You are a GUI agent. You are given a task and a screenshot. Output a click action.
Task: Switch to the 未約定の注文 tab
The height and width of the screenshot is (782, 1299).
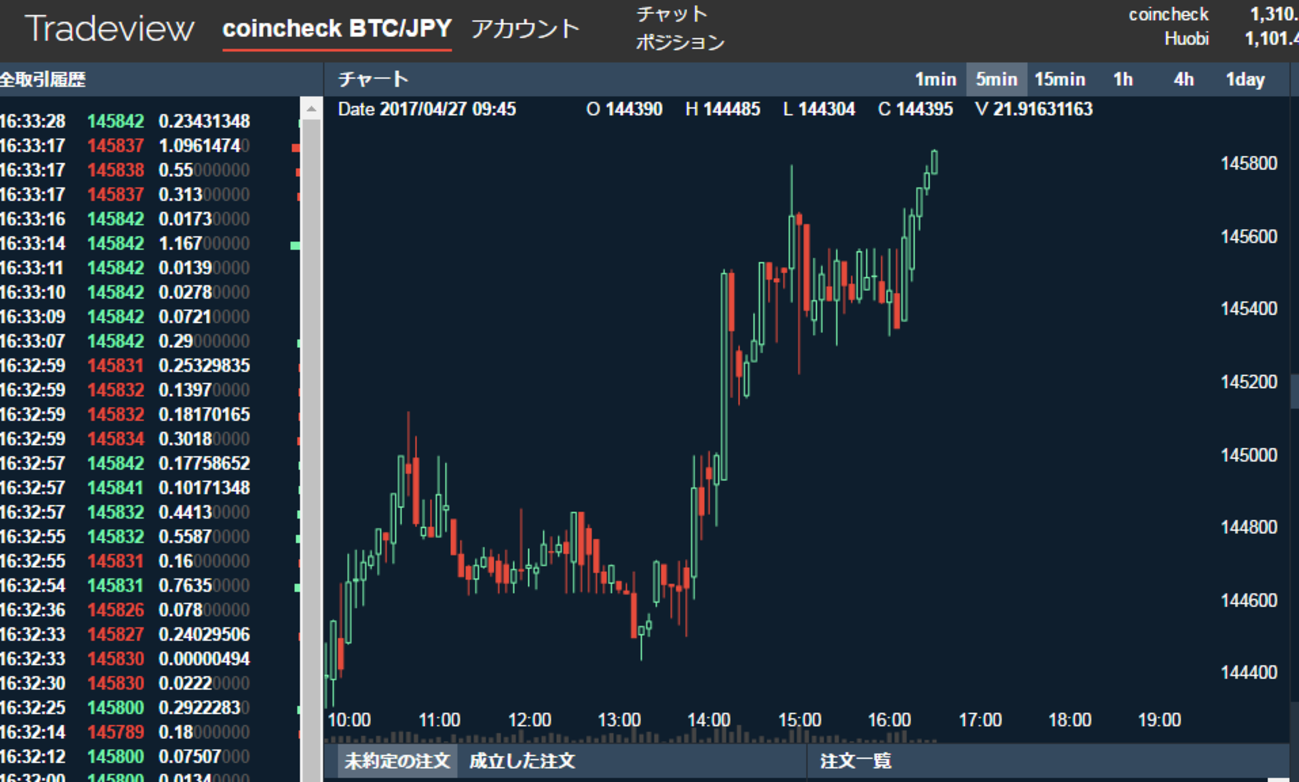(395, 760)
